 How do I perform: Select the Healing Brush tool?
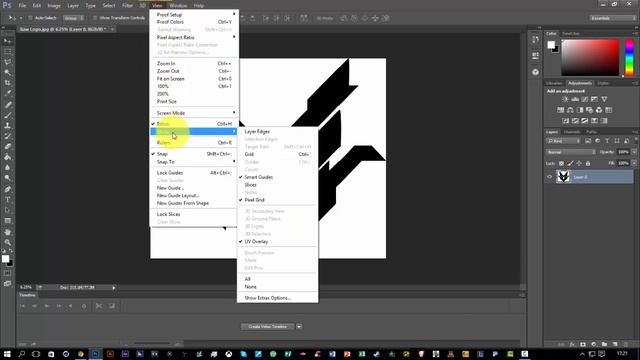tap(8, 104)
